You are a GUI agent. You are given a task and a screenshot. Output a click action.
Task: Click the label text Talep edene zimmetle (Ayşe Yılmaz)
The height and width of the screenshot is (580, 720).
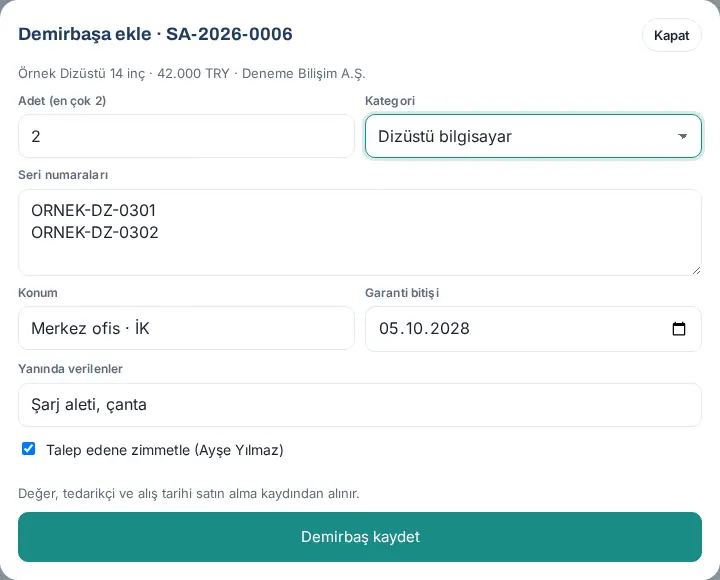164,450
